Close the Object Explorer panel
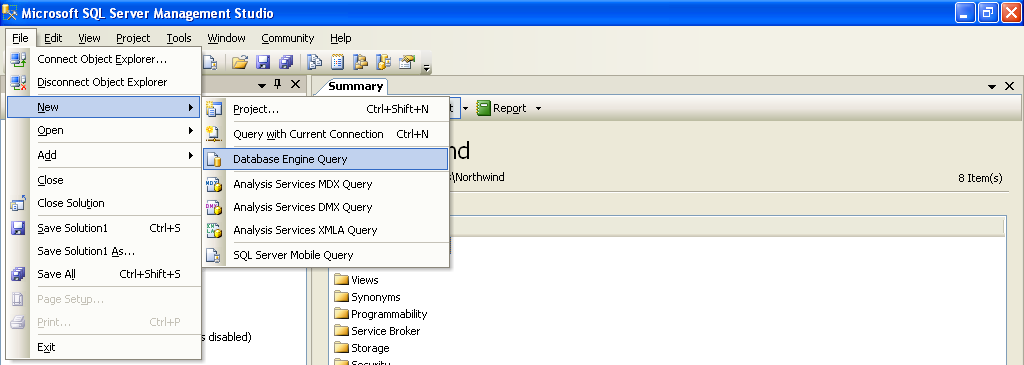The width and height of the screenshot is (1024, 365). [x=295, y=84]
